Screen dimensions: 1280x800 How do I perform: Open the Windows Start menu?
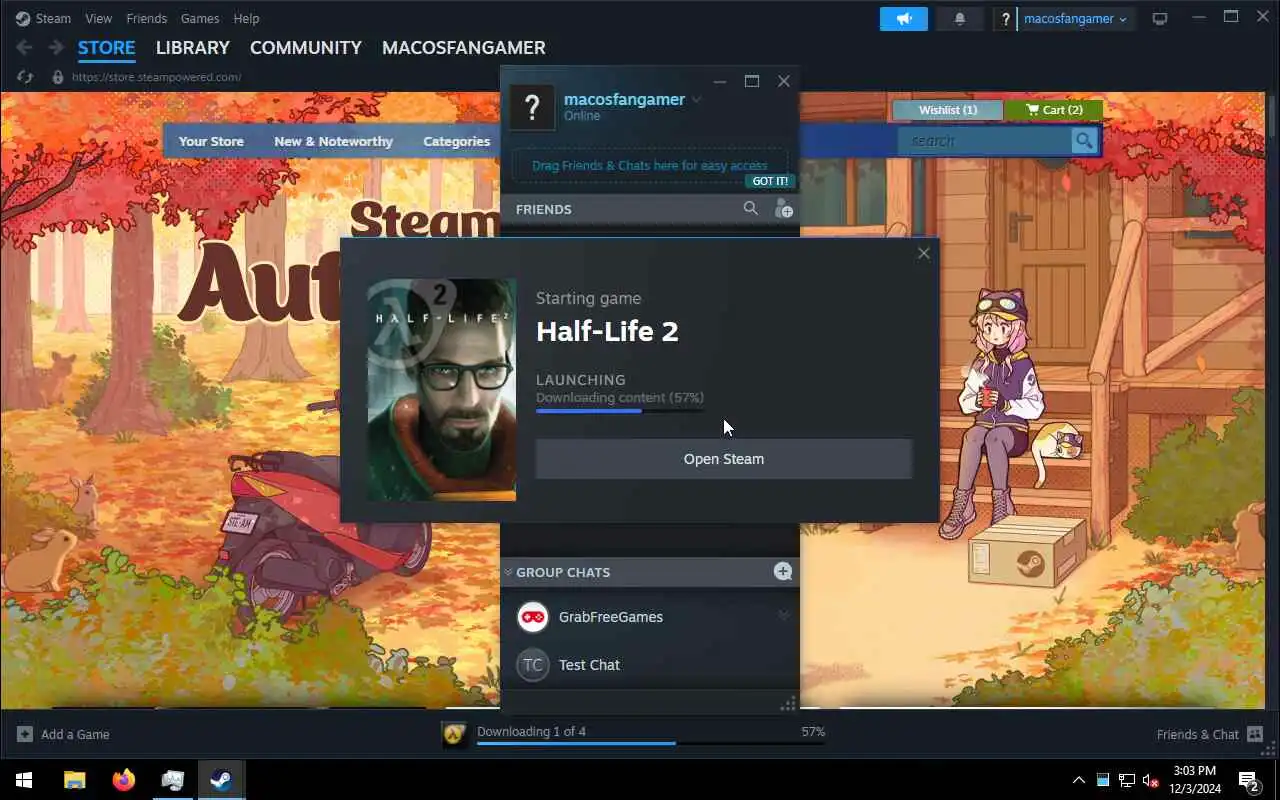[x=24, y=780]
